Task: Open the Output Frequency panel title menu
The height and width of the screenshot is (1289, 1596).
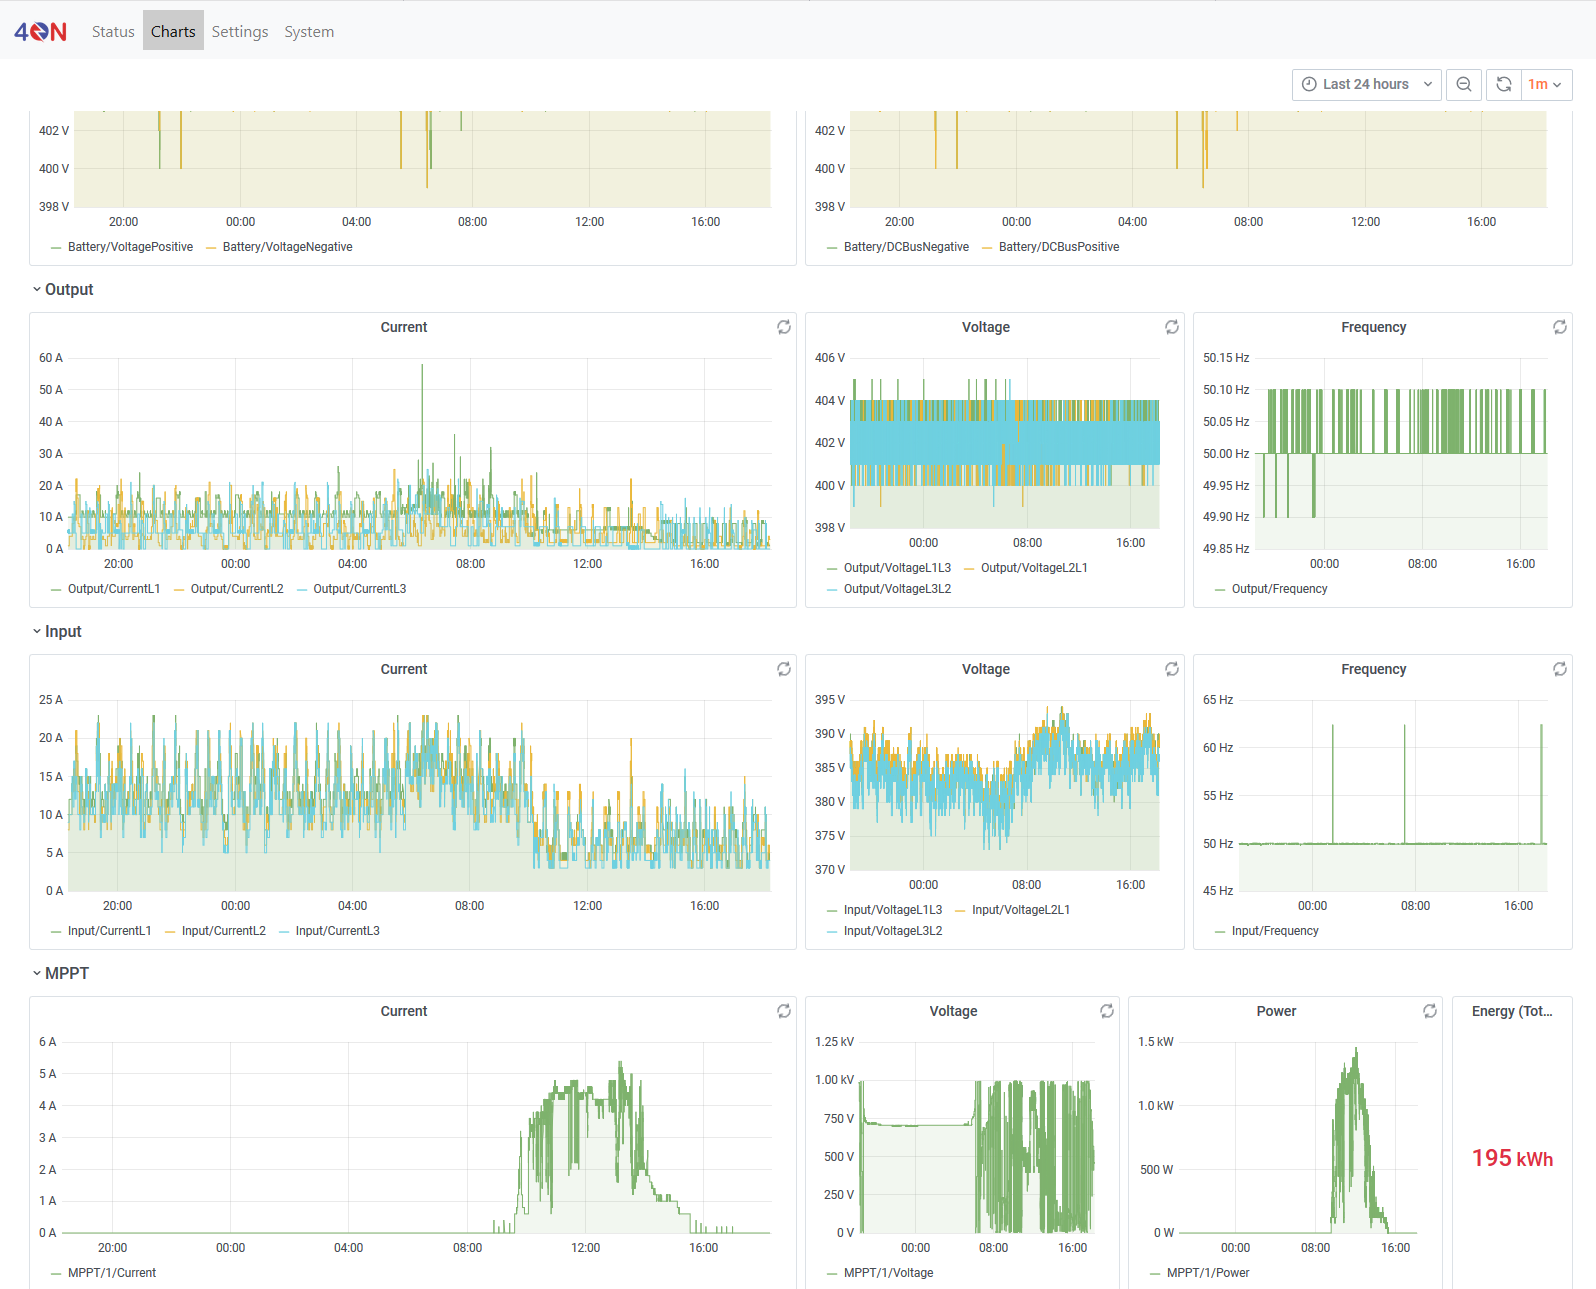Action: pos(1374,327)
